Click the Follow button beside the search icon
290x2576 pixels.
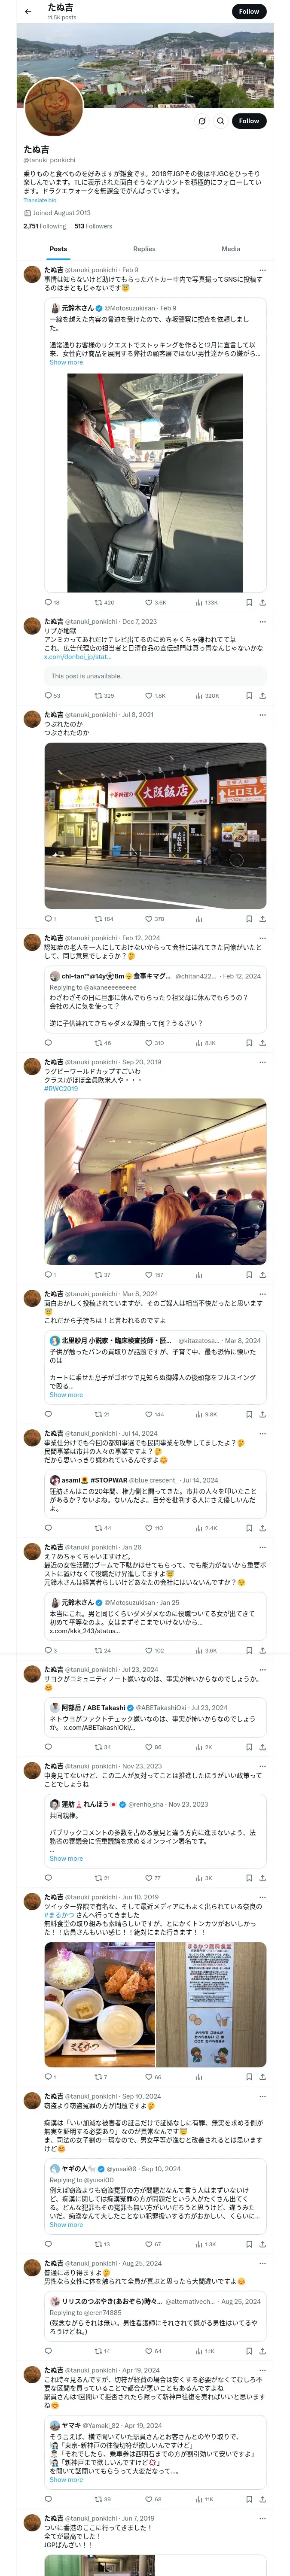249,121
